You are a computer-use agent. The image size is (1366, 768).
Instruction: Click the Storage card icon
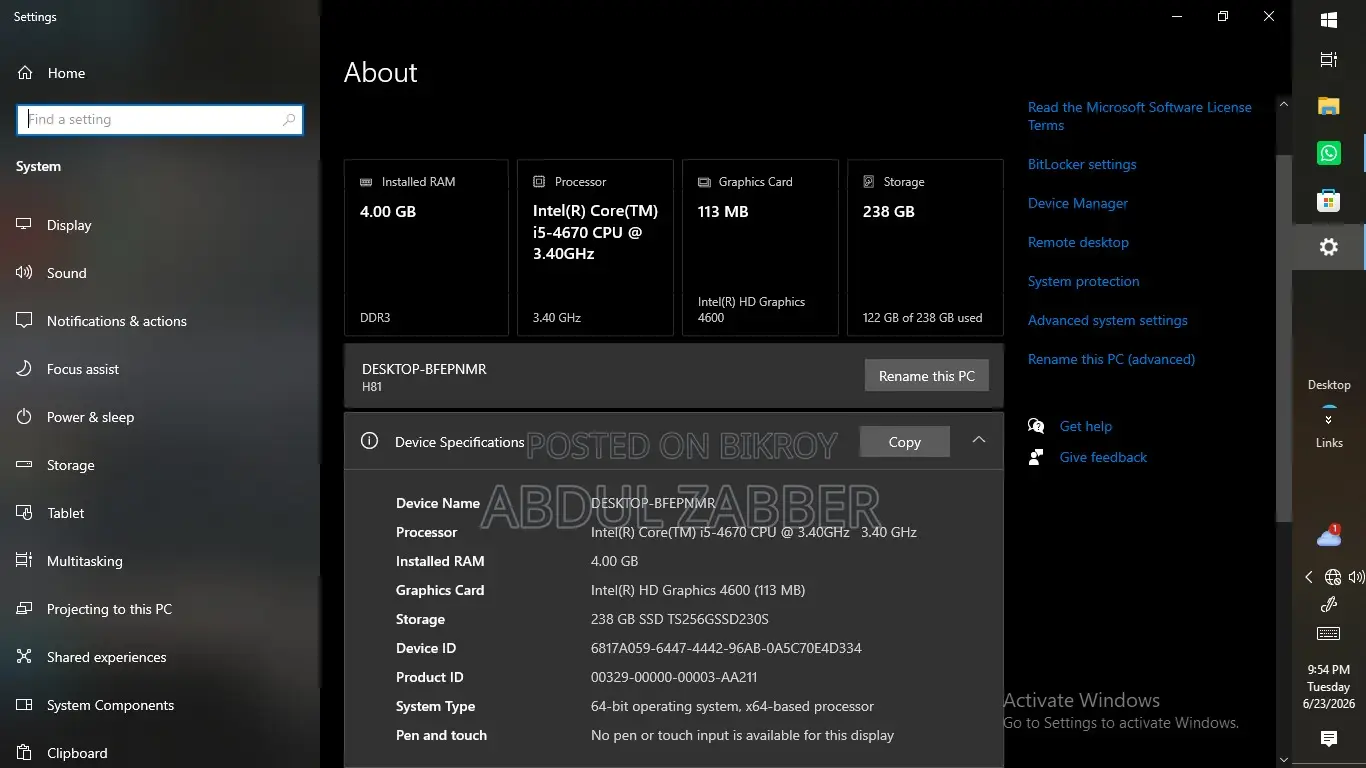coord(869,182)
